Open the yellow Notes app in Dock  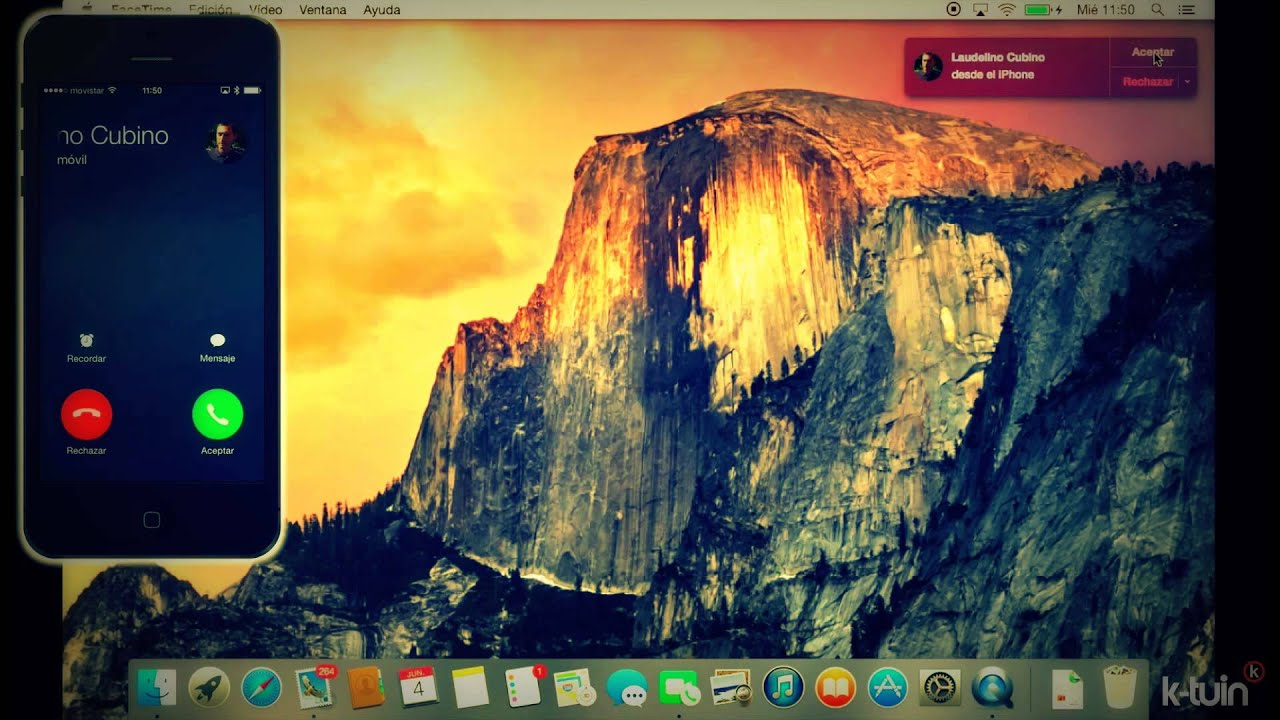pyautogui.click(x=470, y=687)
